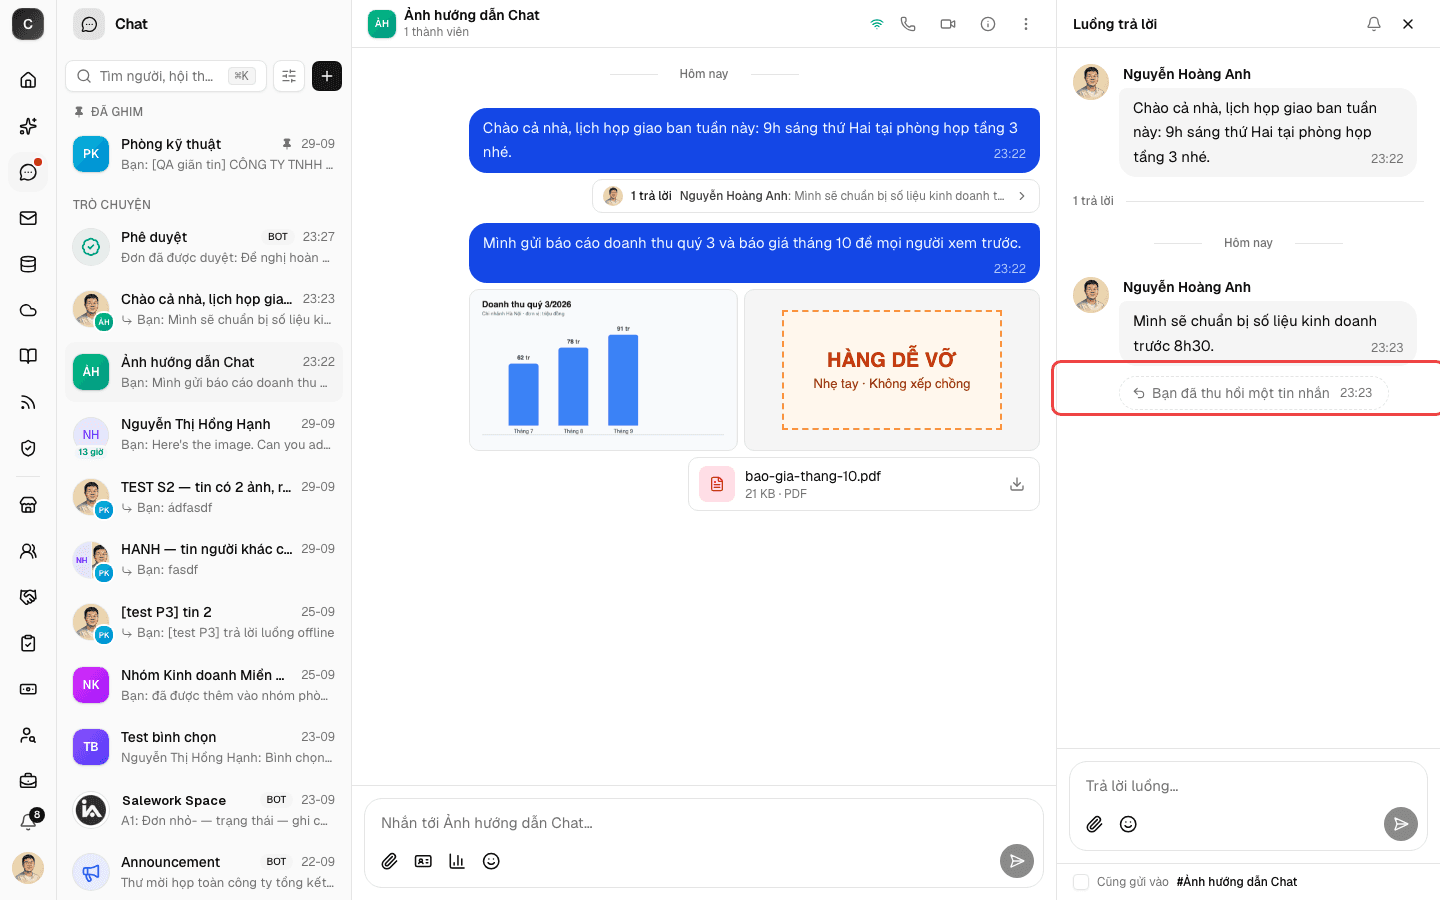The image size is (1440, 900).
Task: Click the 'Trả lời luồng…' reply field
Action: (1248, 786)
